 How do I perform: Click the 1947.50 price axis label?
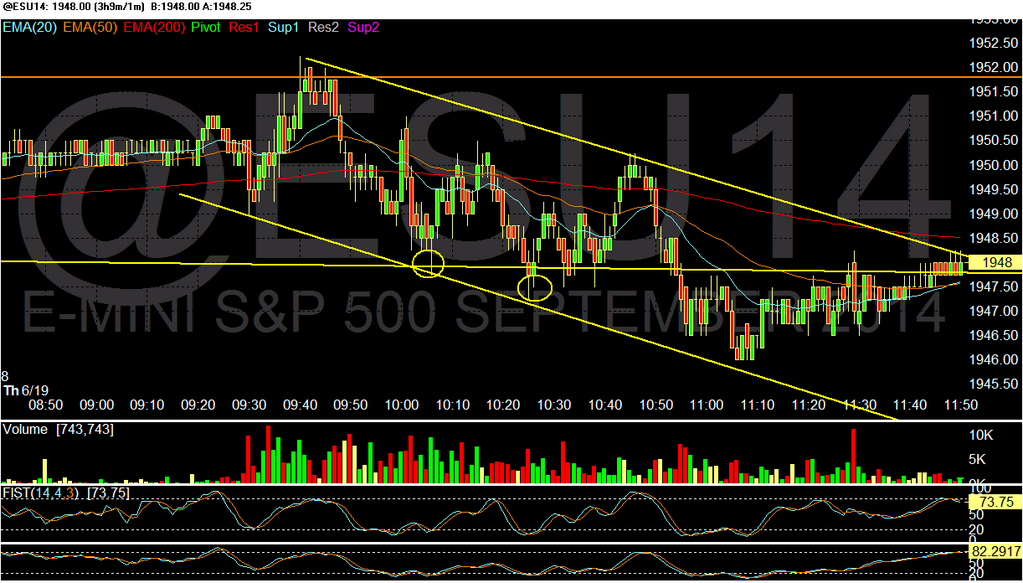[994, 286]
